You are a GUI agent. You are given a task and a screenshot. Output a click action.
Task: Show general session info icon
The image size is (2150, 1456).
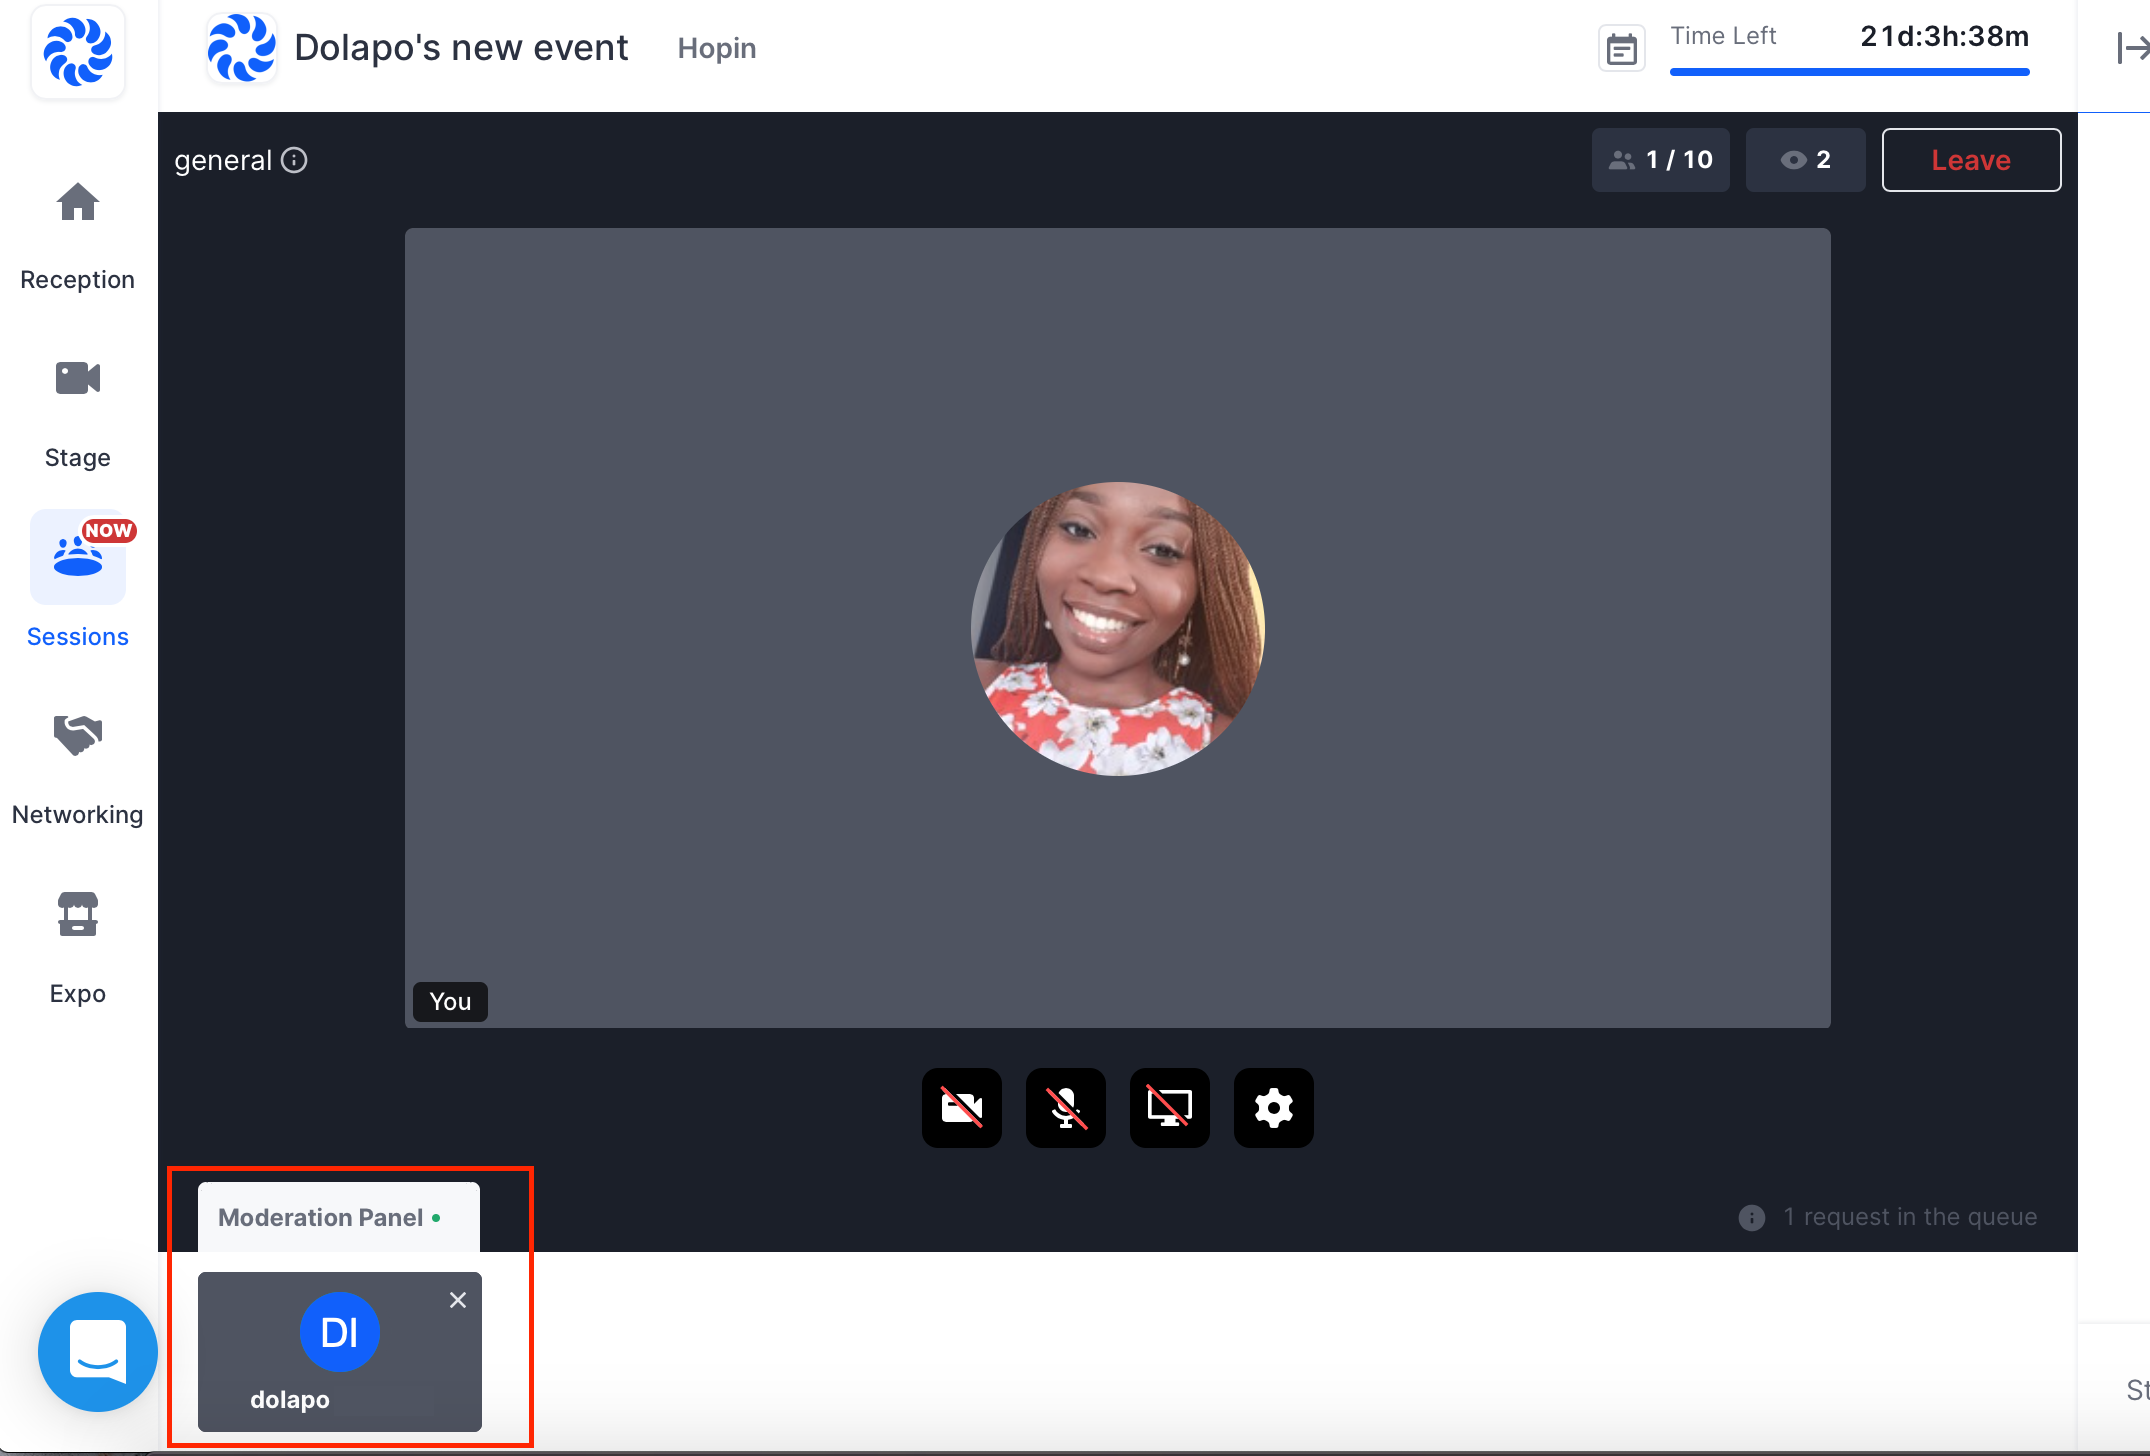(x=294, y=160)
